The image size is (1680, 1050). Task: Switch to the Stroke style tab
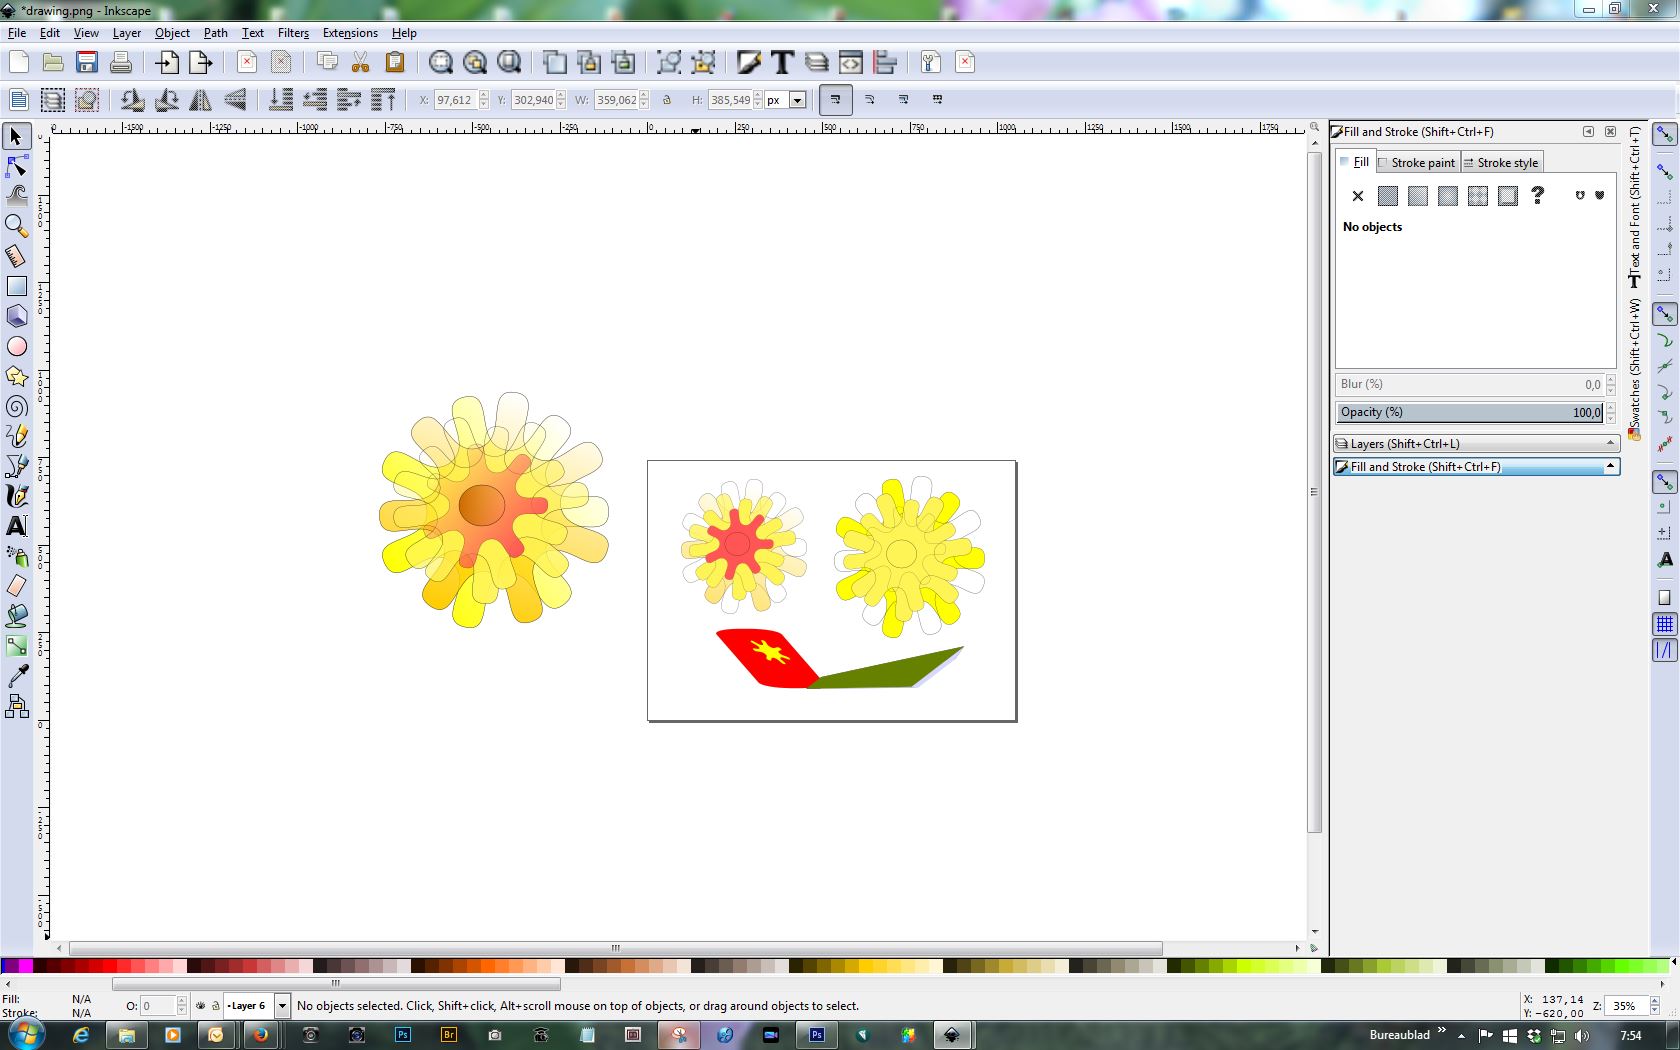pyautogui.click(x=1501, y=163)
